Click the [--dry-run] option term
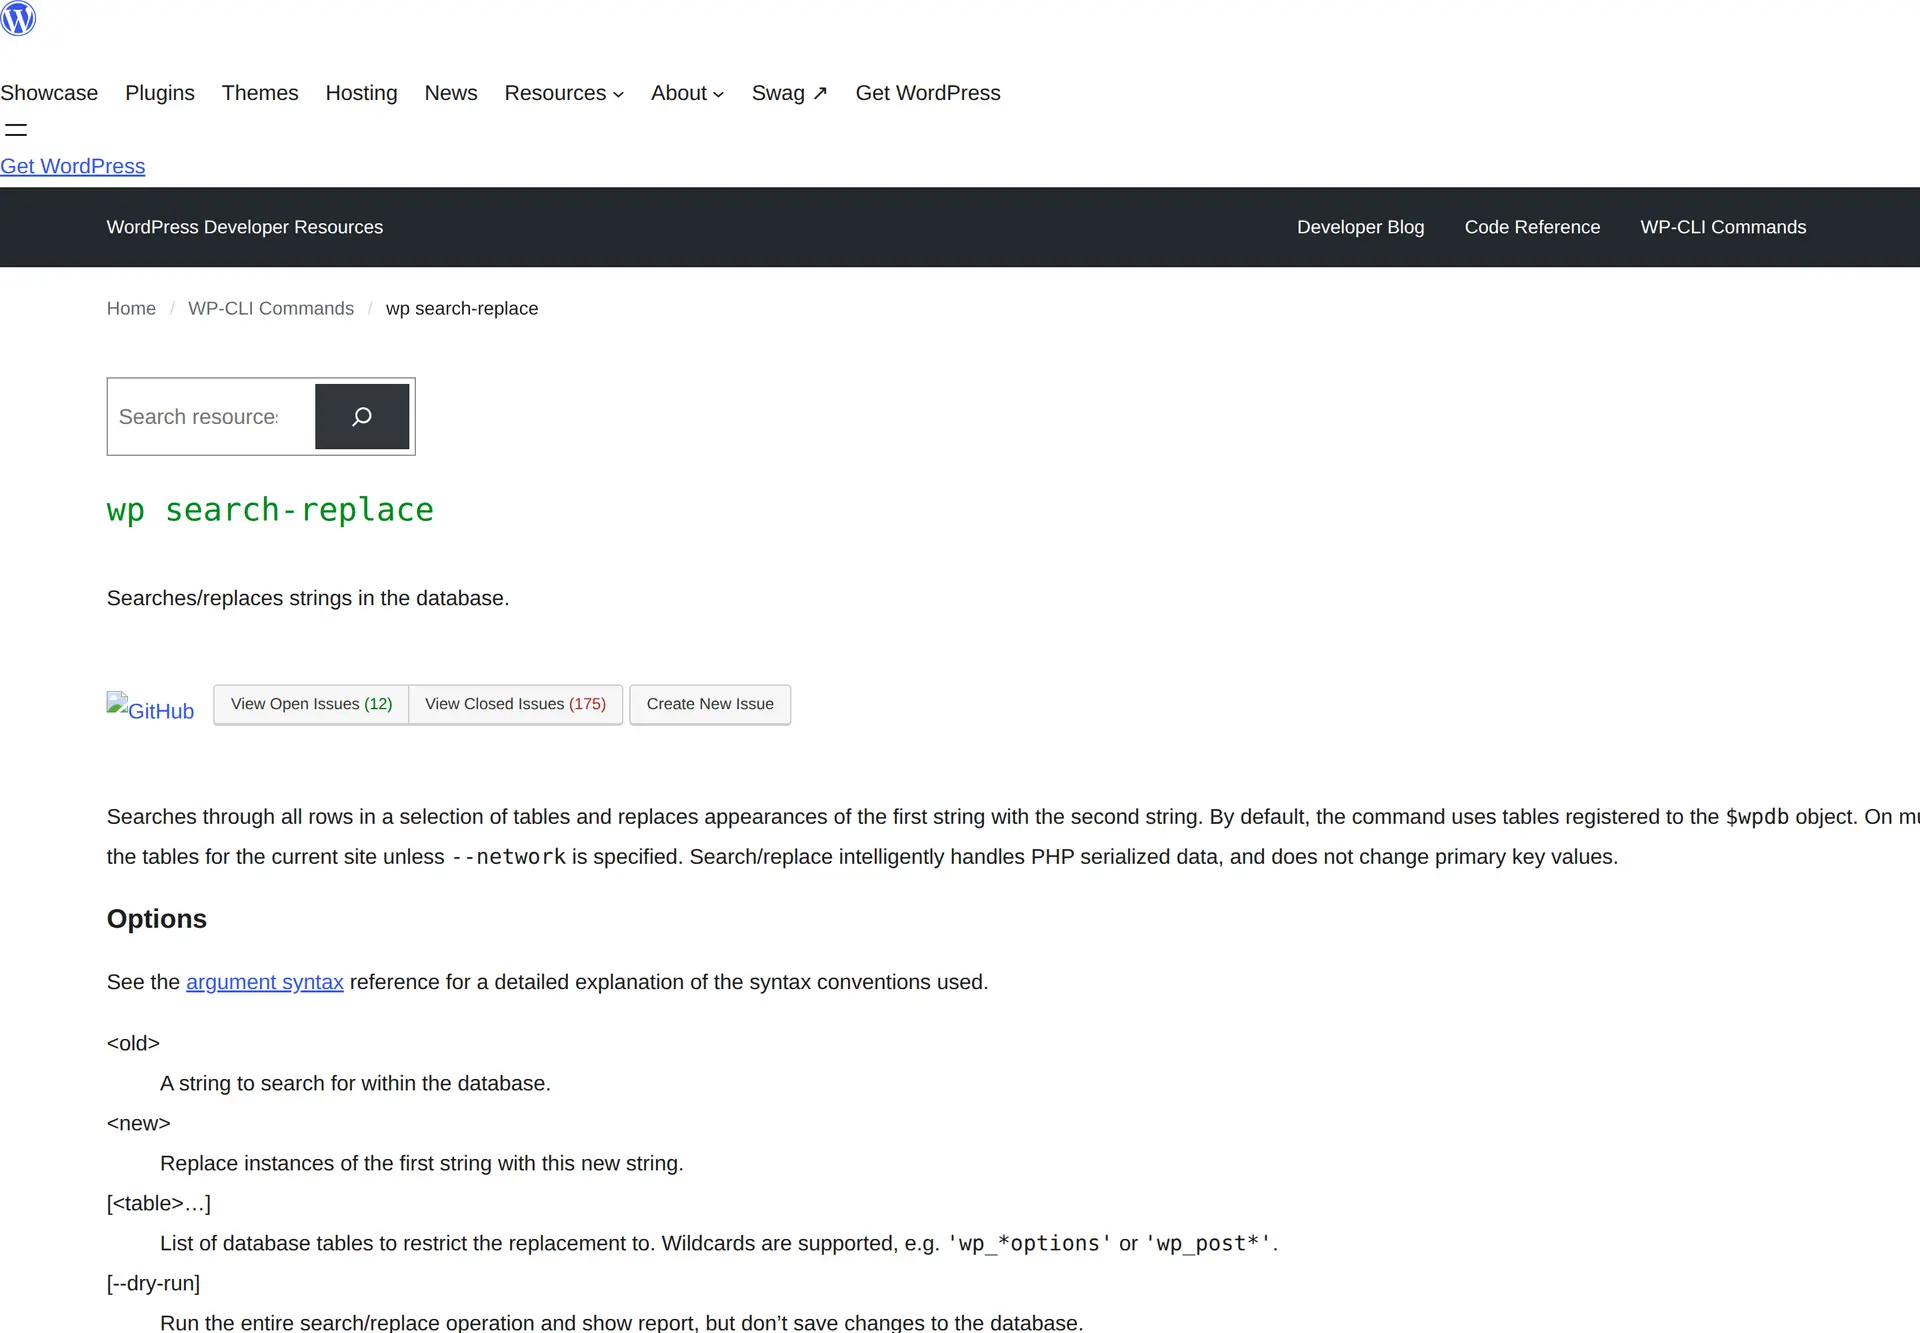 (154, 1283)
